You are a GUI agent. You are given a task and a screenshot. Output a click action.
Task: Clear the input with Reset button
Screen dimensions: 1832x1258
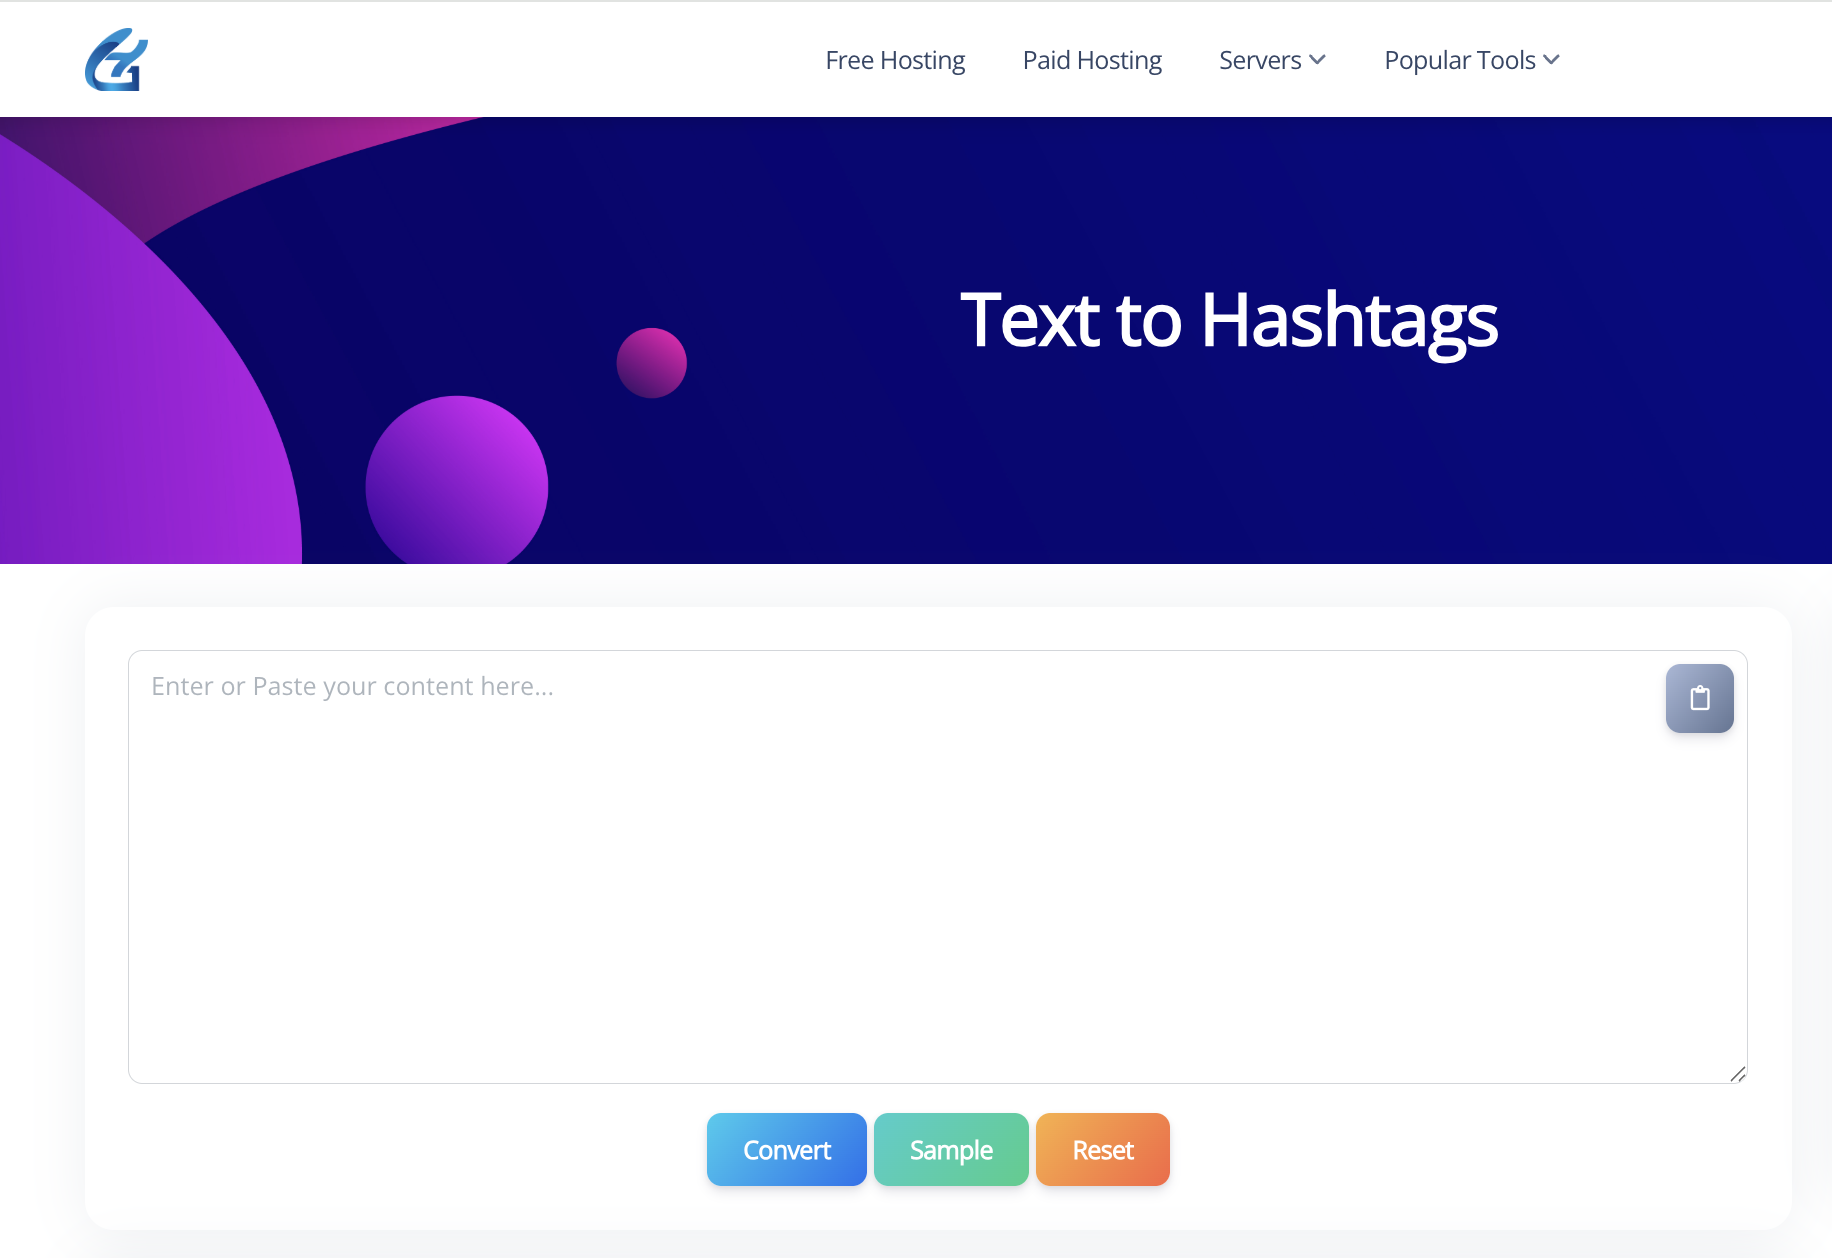(x=1102, y=1150)
